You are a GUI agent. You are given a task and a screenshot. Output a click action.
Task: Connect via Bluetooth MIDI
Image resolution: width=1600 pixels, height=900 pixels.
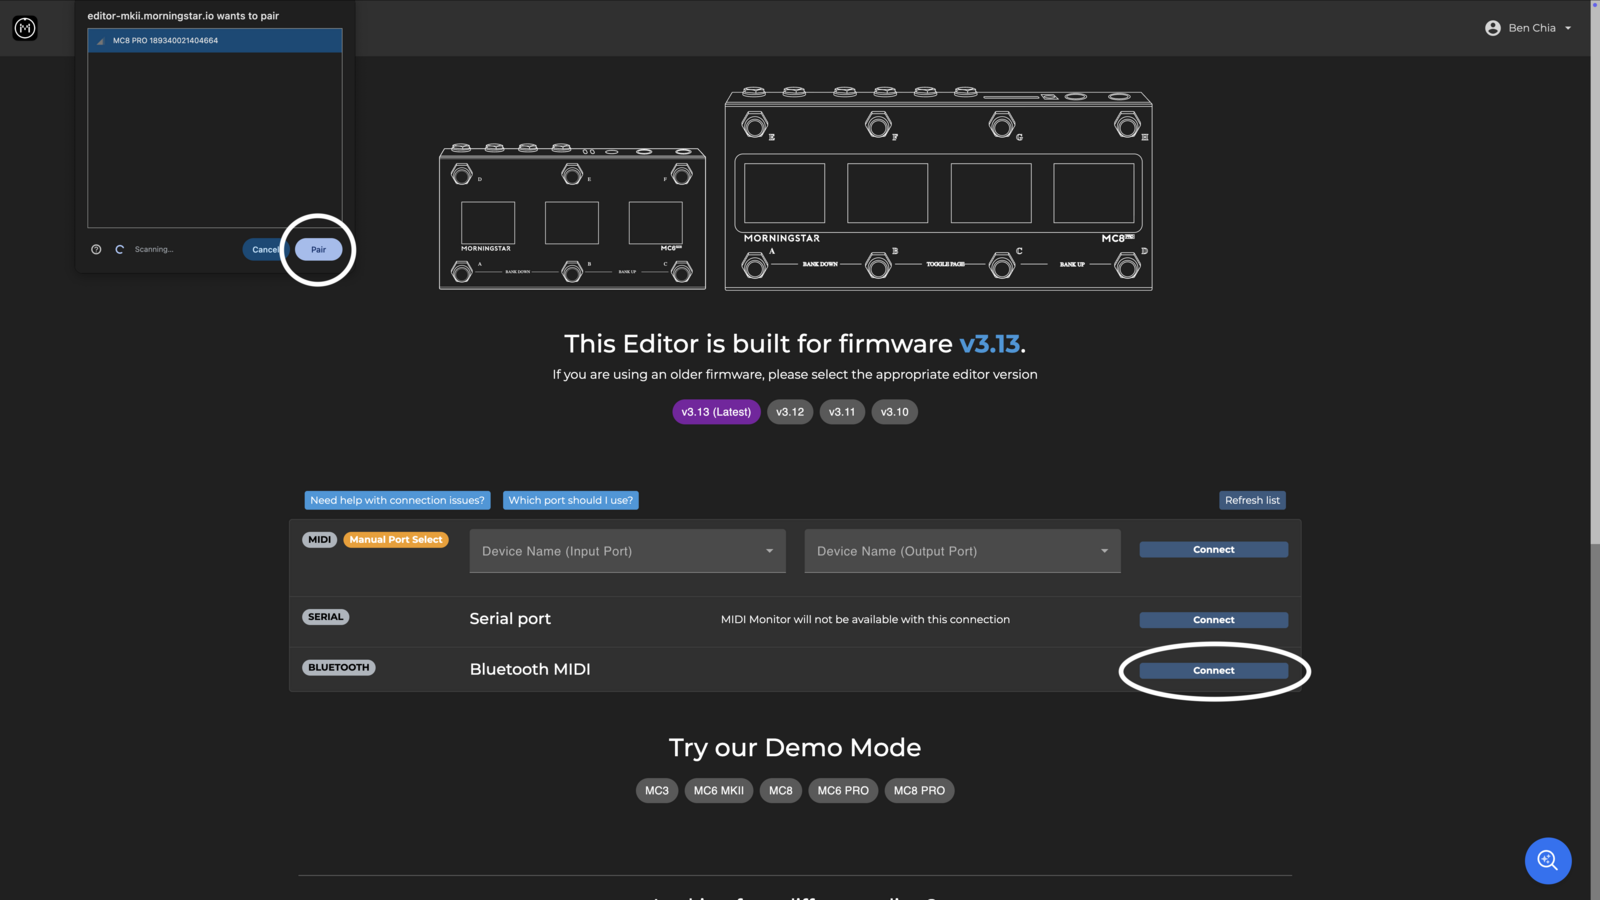1213,671
